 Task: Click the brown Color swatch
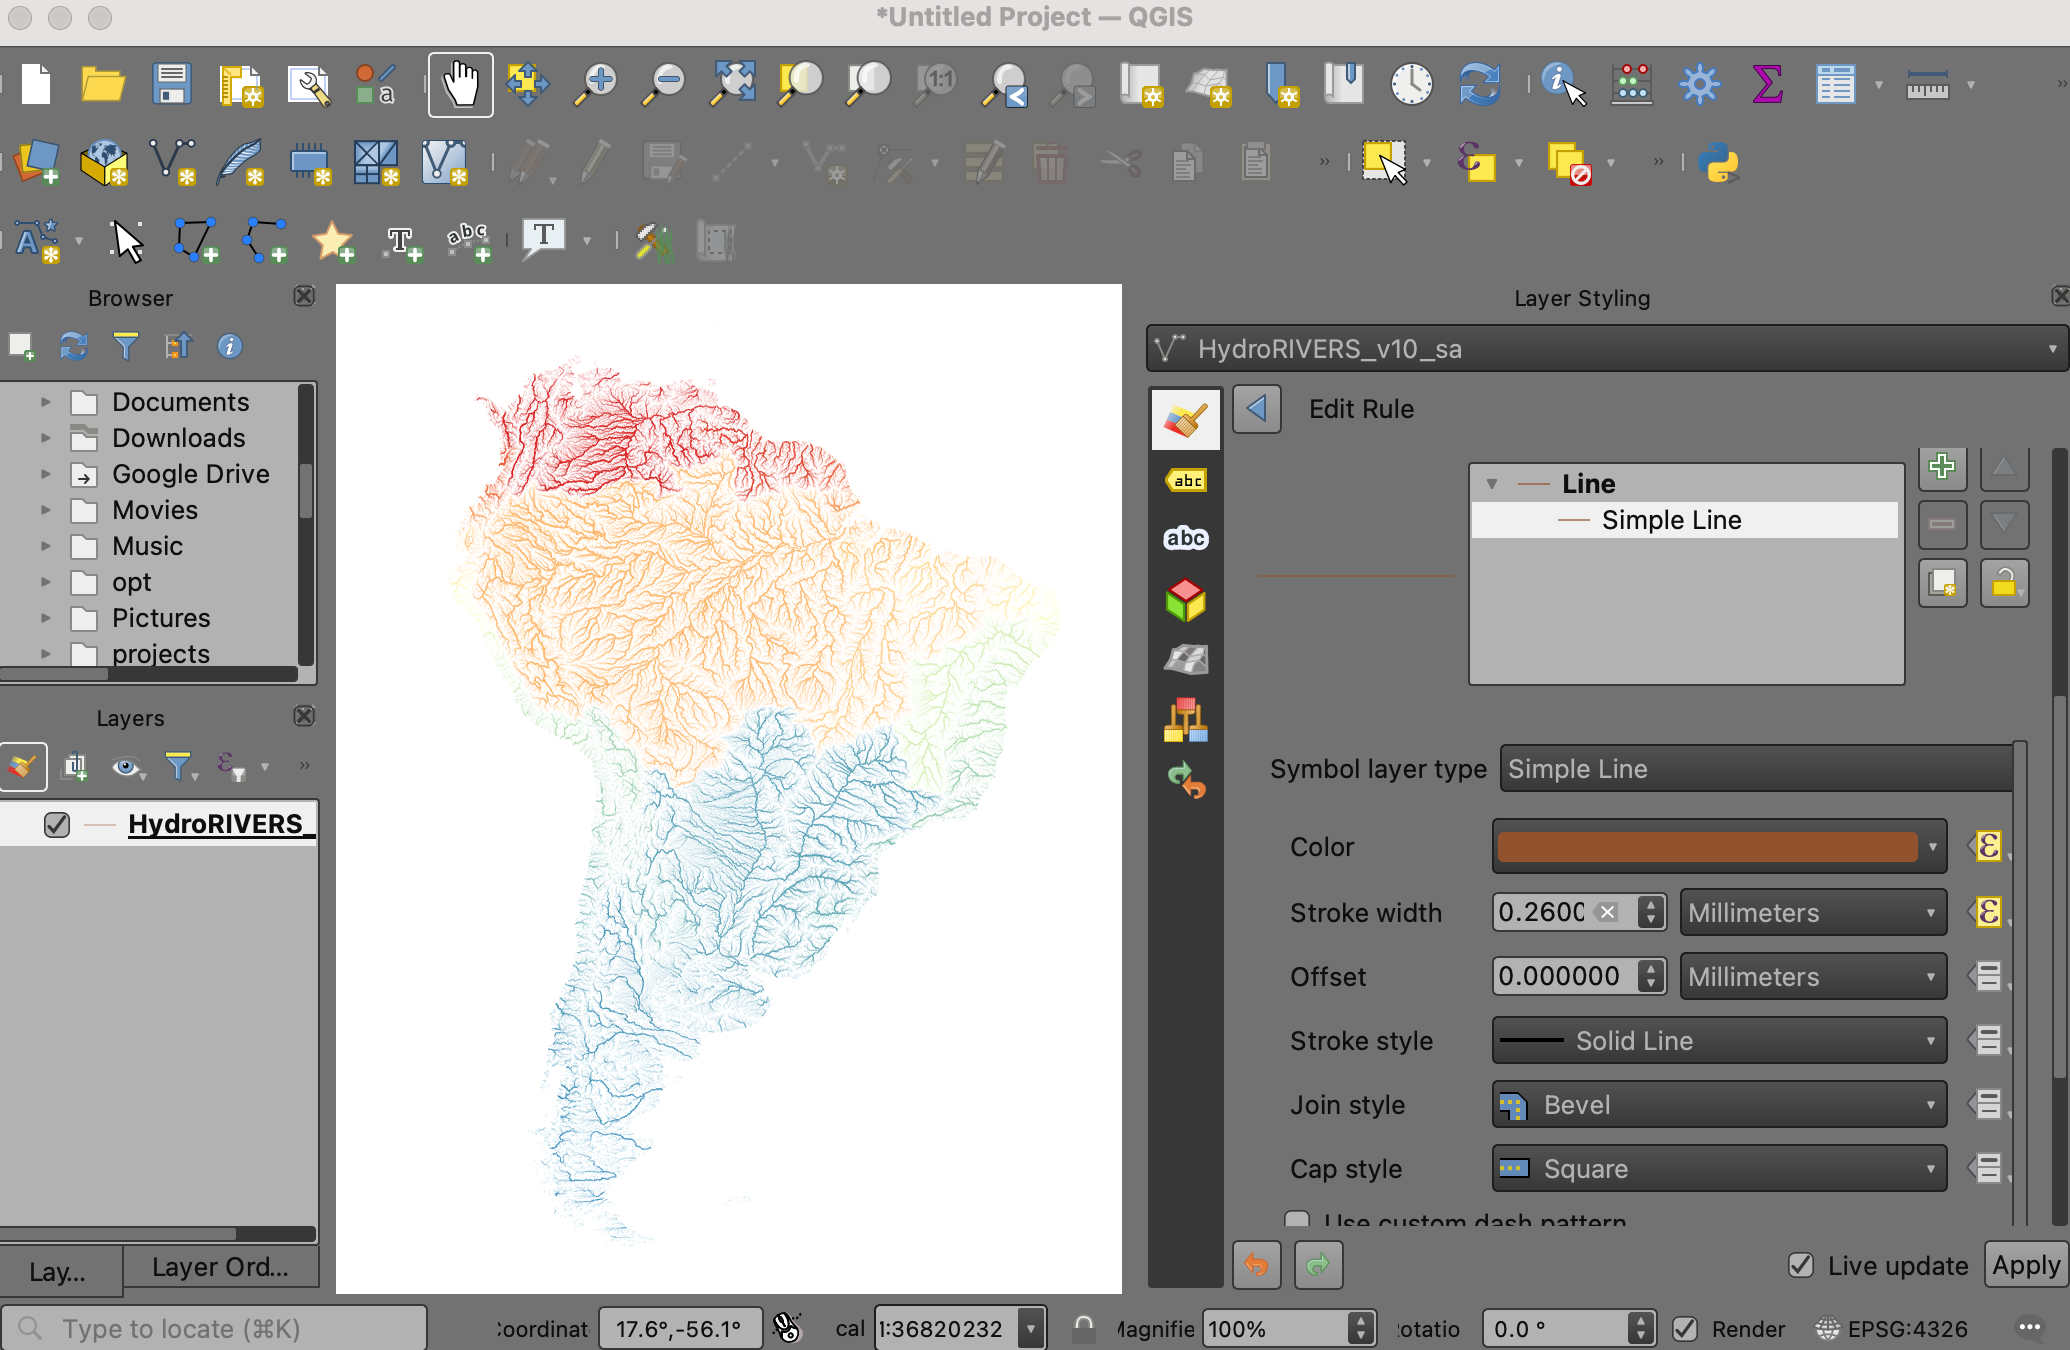click(1707, 847)
